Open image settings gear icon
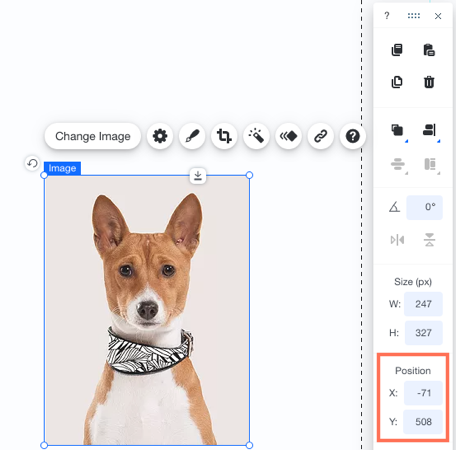The width and height of the screenshot is (456, 450). pyautogui.click(x=160, y=136)
